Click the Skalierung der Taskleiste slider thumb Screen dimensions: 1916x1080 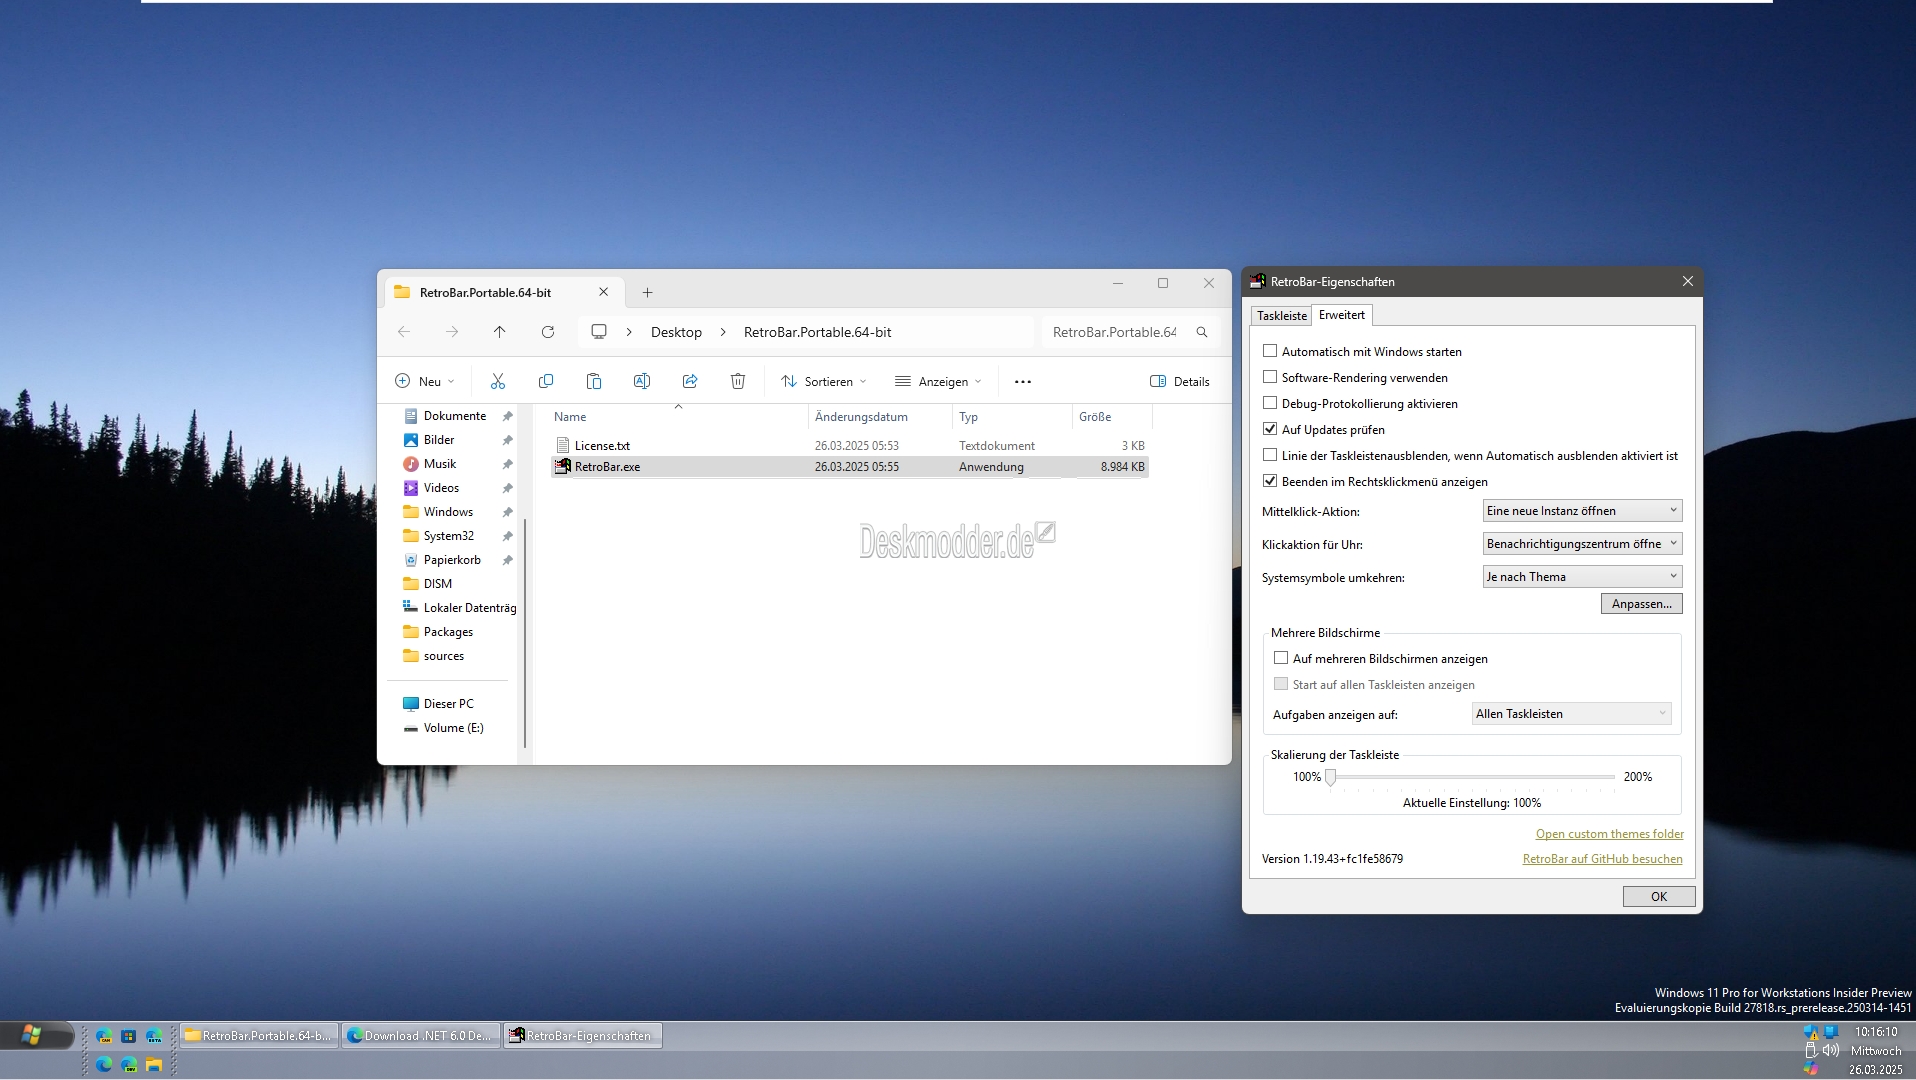1331,777
